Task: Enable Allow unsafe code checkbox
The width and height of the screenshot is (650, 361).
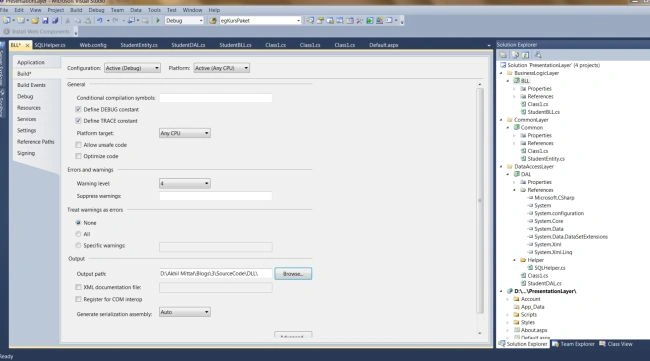Action: click(78, 145)
